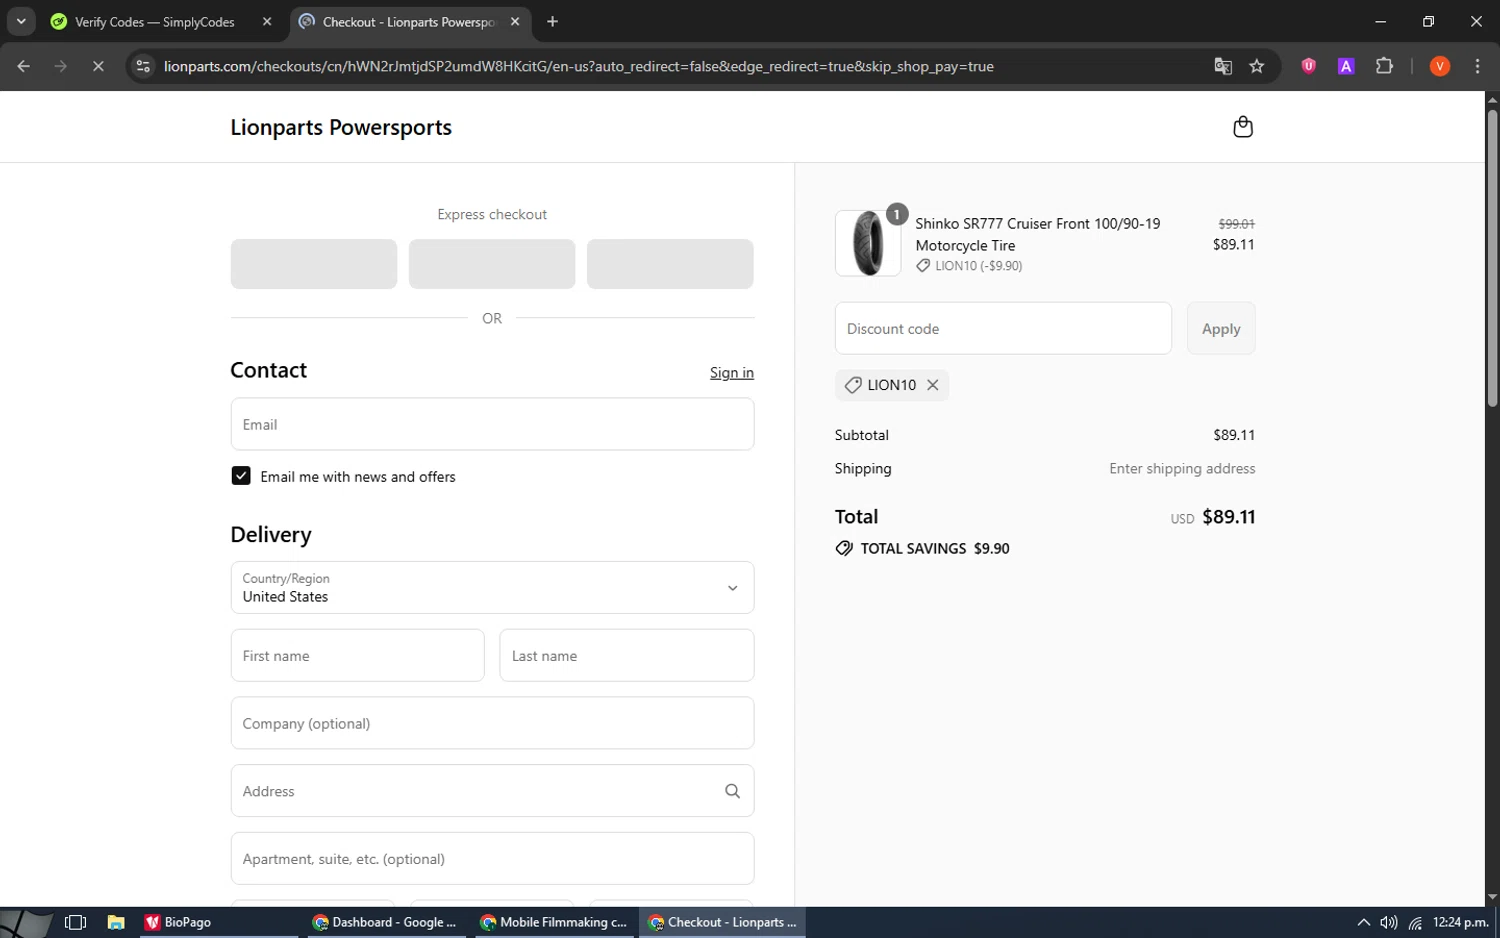Screen dimensions: 1500x938
Task: Open the Extensions puzzle piece menu
Action: point(1384,66)
